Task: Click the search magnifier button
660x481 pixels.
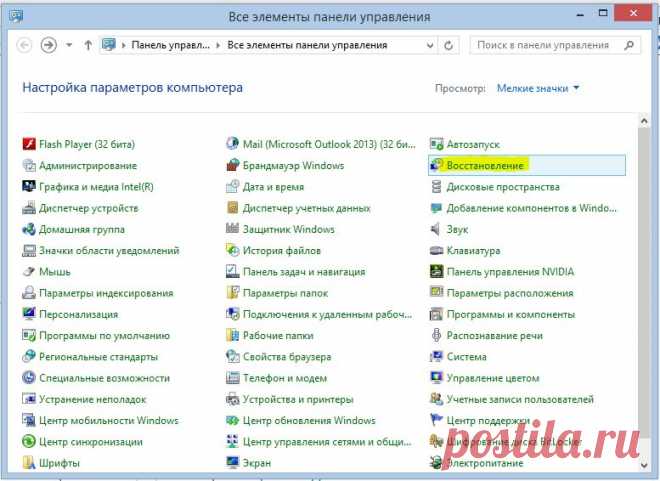Action: [x=629, y=45]
